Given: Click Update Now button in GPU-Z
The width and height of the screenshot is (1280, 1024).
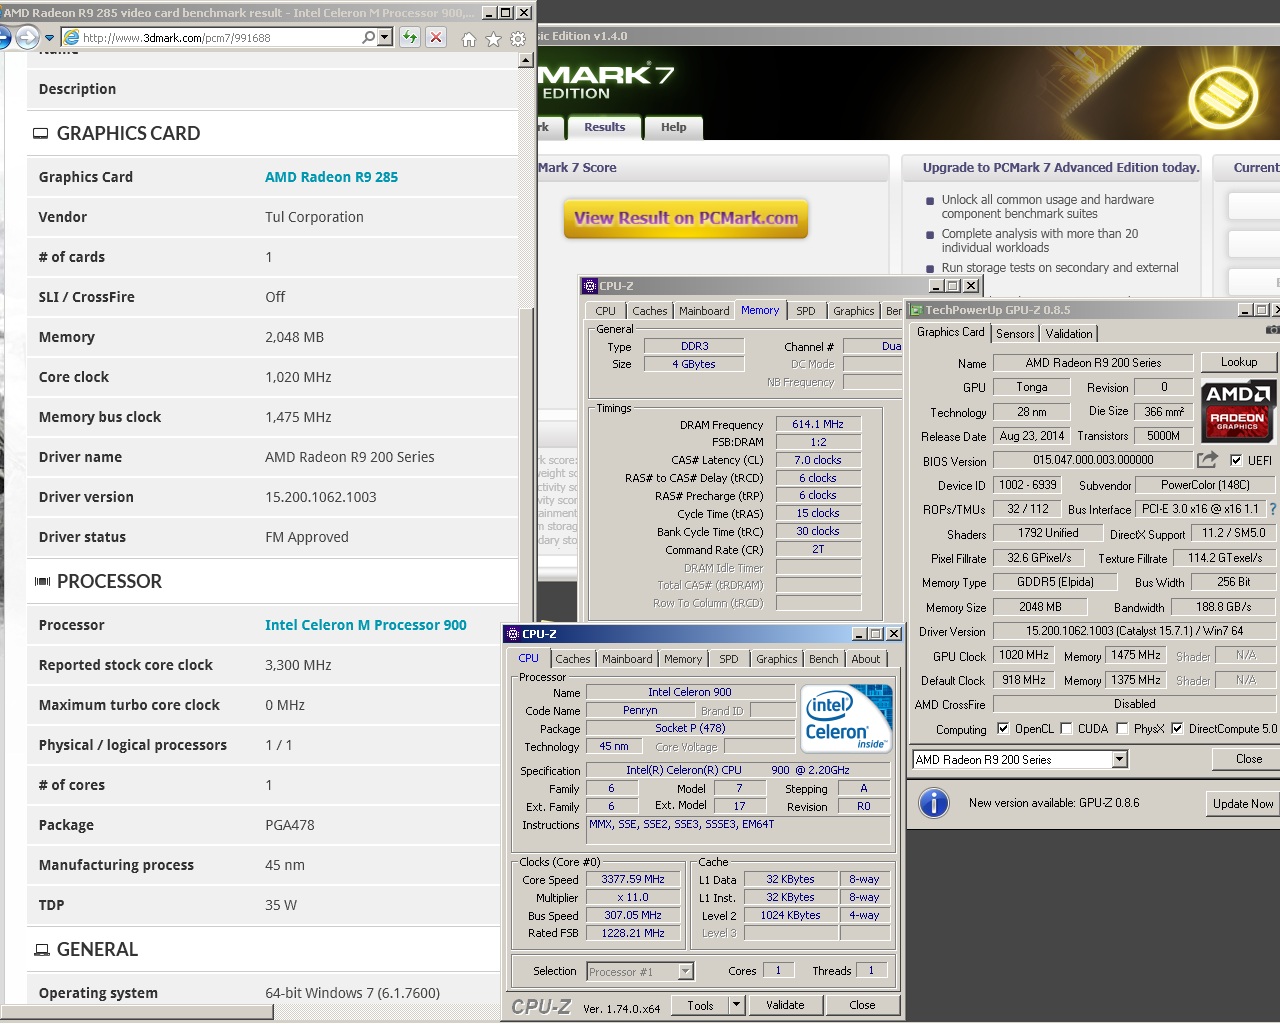Looking at the screenshot, I should [x=1243, y=804].
